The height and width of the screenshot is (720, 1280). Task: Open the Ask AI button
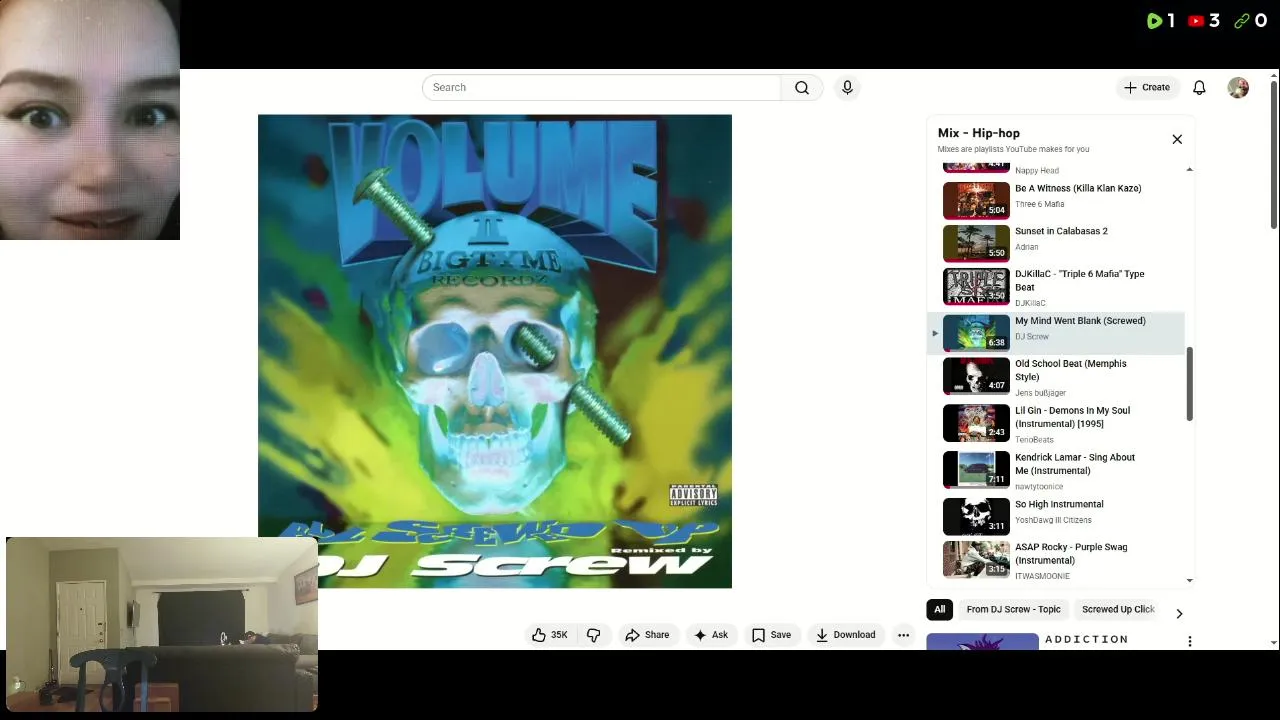[711, 635]
